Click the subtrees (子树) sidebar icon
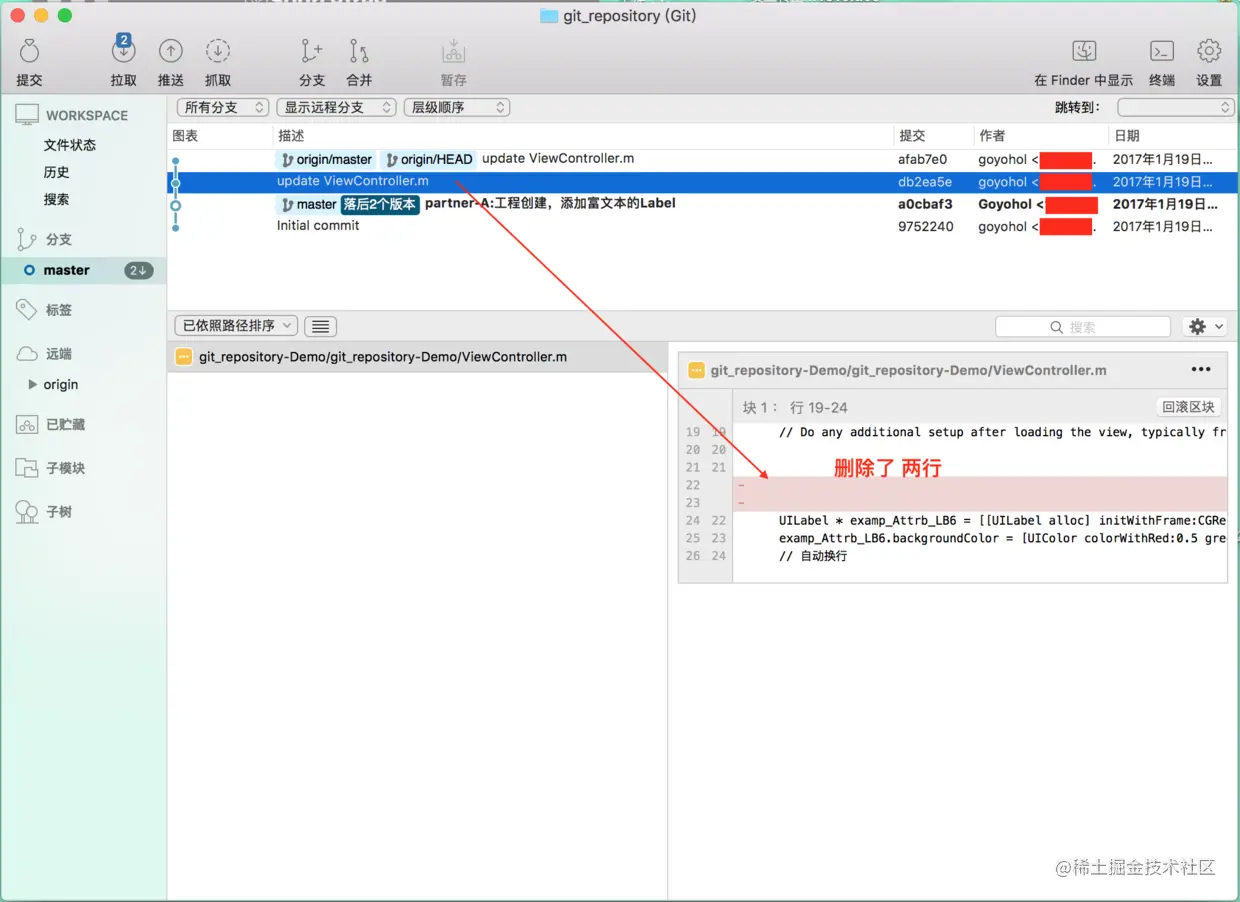Image resolution: width=1240 pixels, height=902 pixels. (27, 512)
